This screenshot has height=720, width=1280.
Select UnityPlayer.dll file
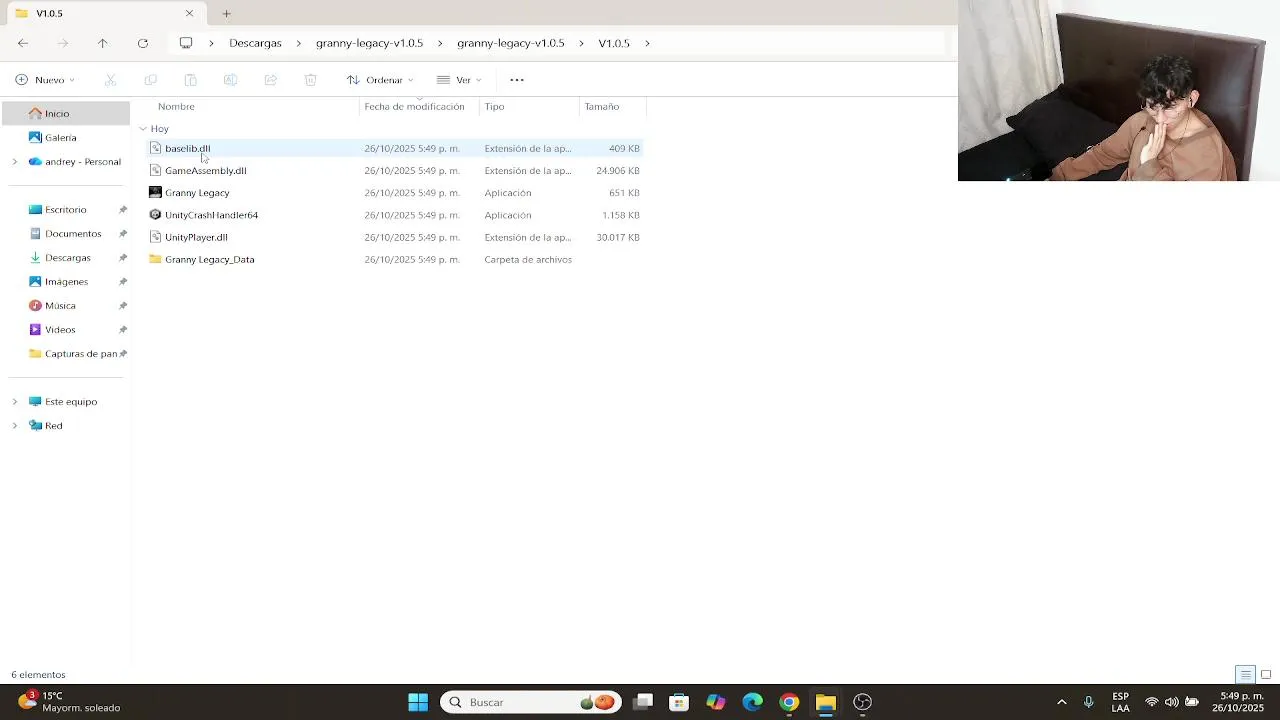[196, 238]
